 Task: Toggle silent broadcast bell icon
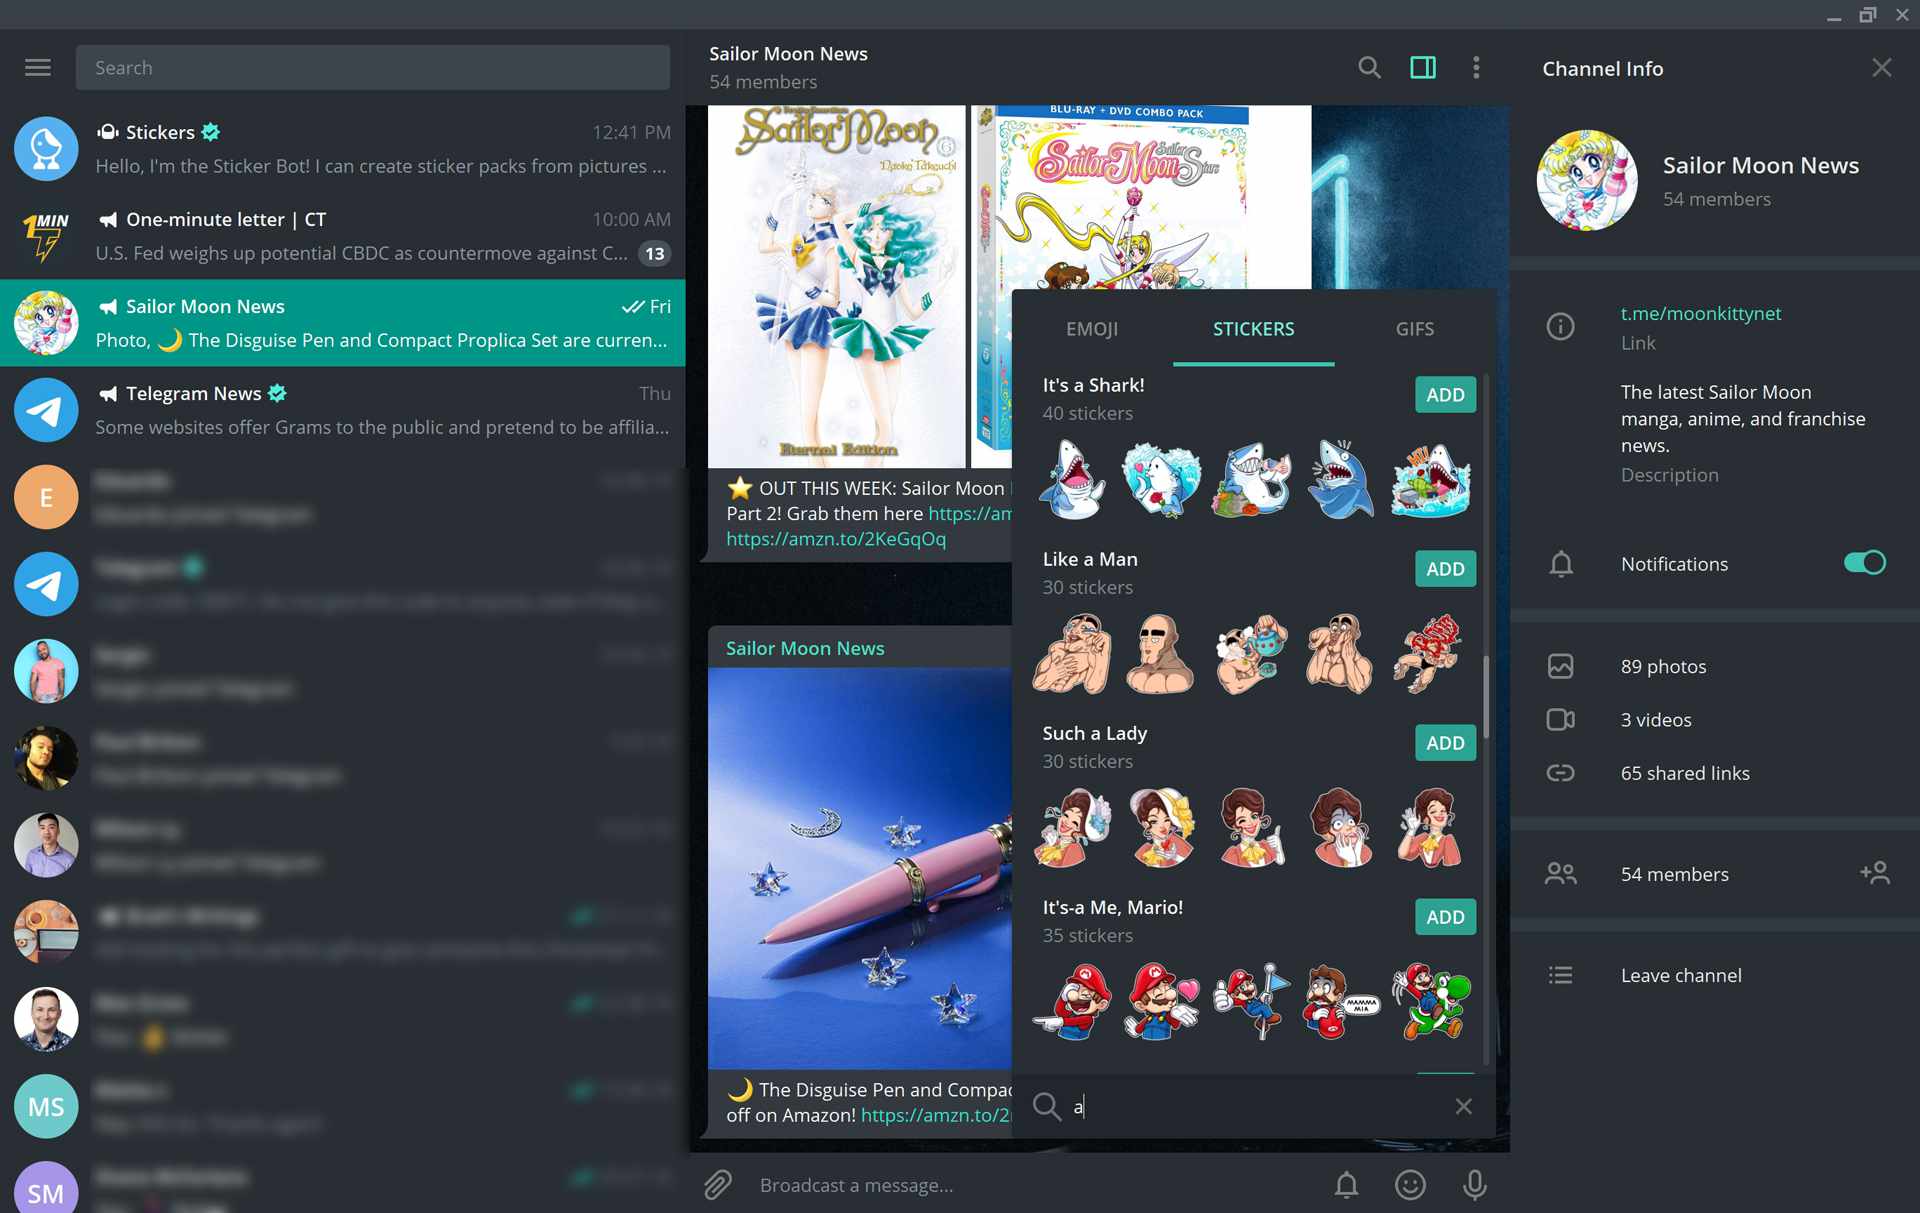pos(1346,1185)
